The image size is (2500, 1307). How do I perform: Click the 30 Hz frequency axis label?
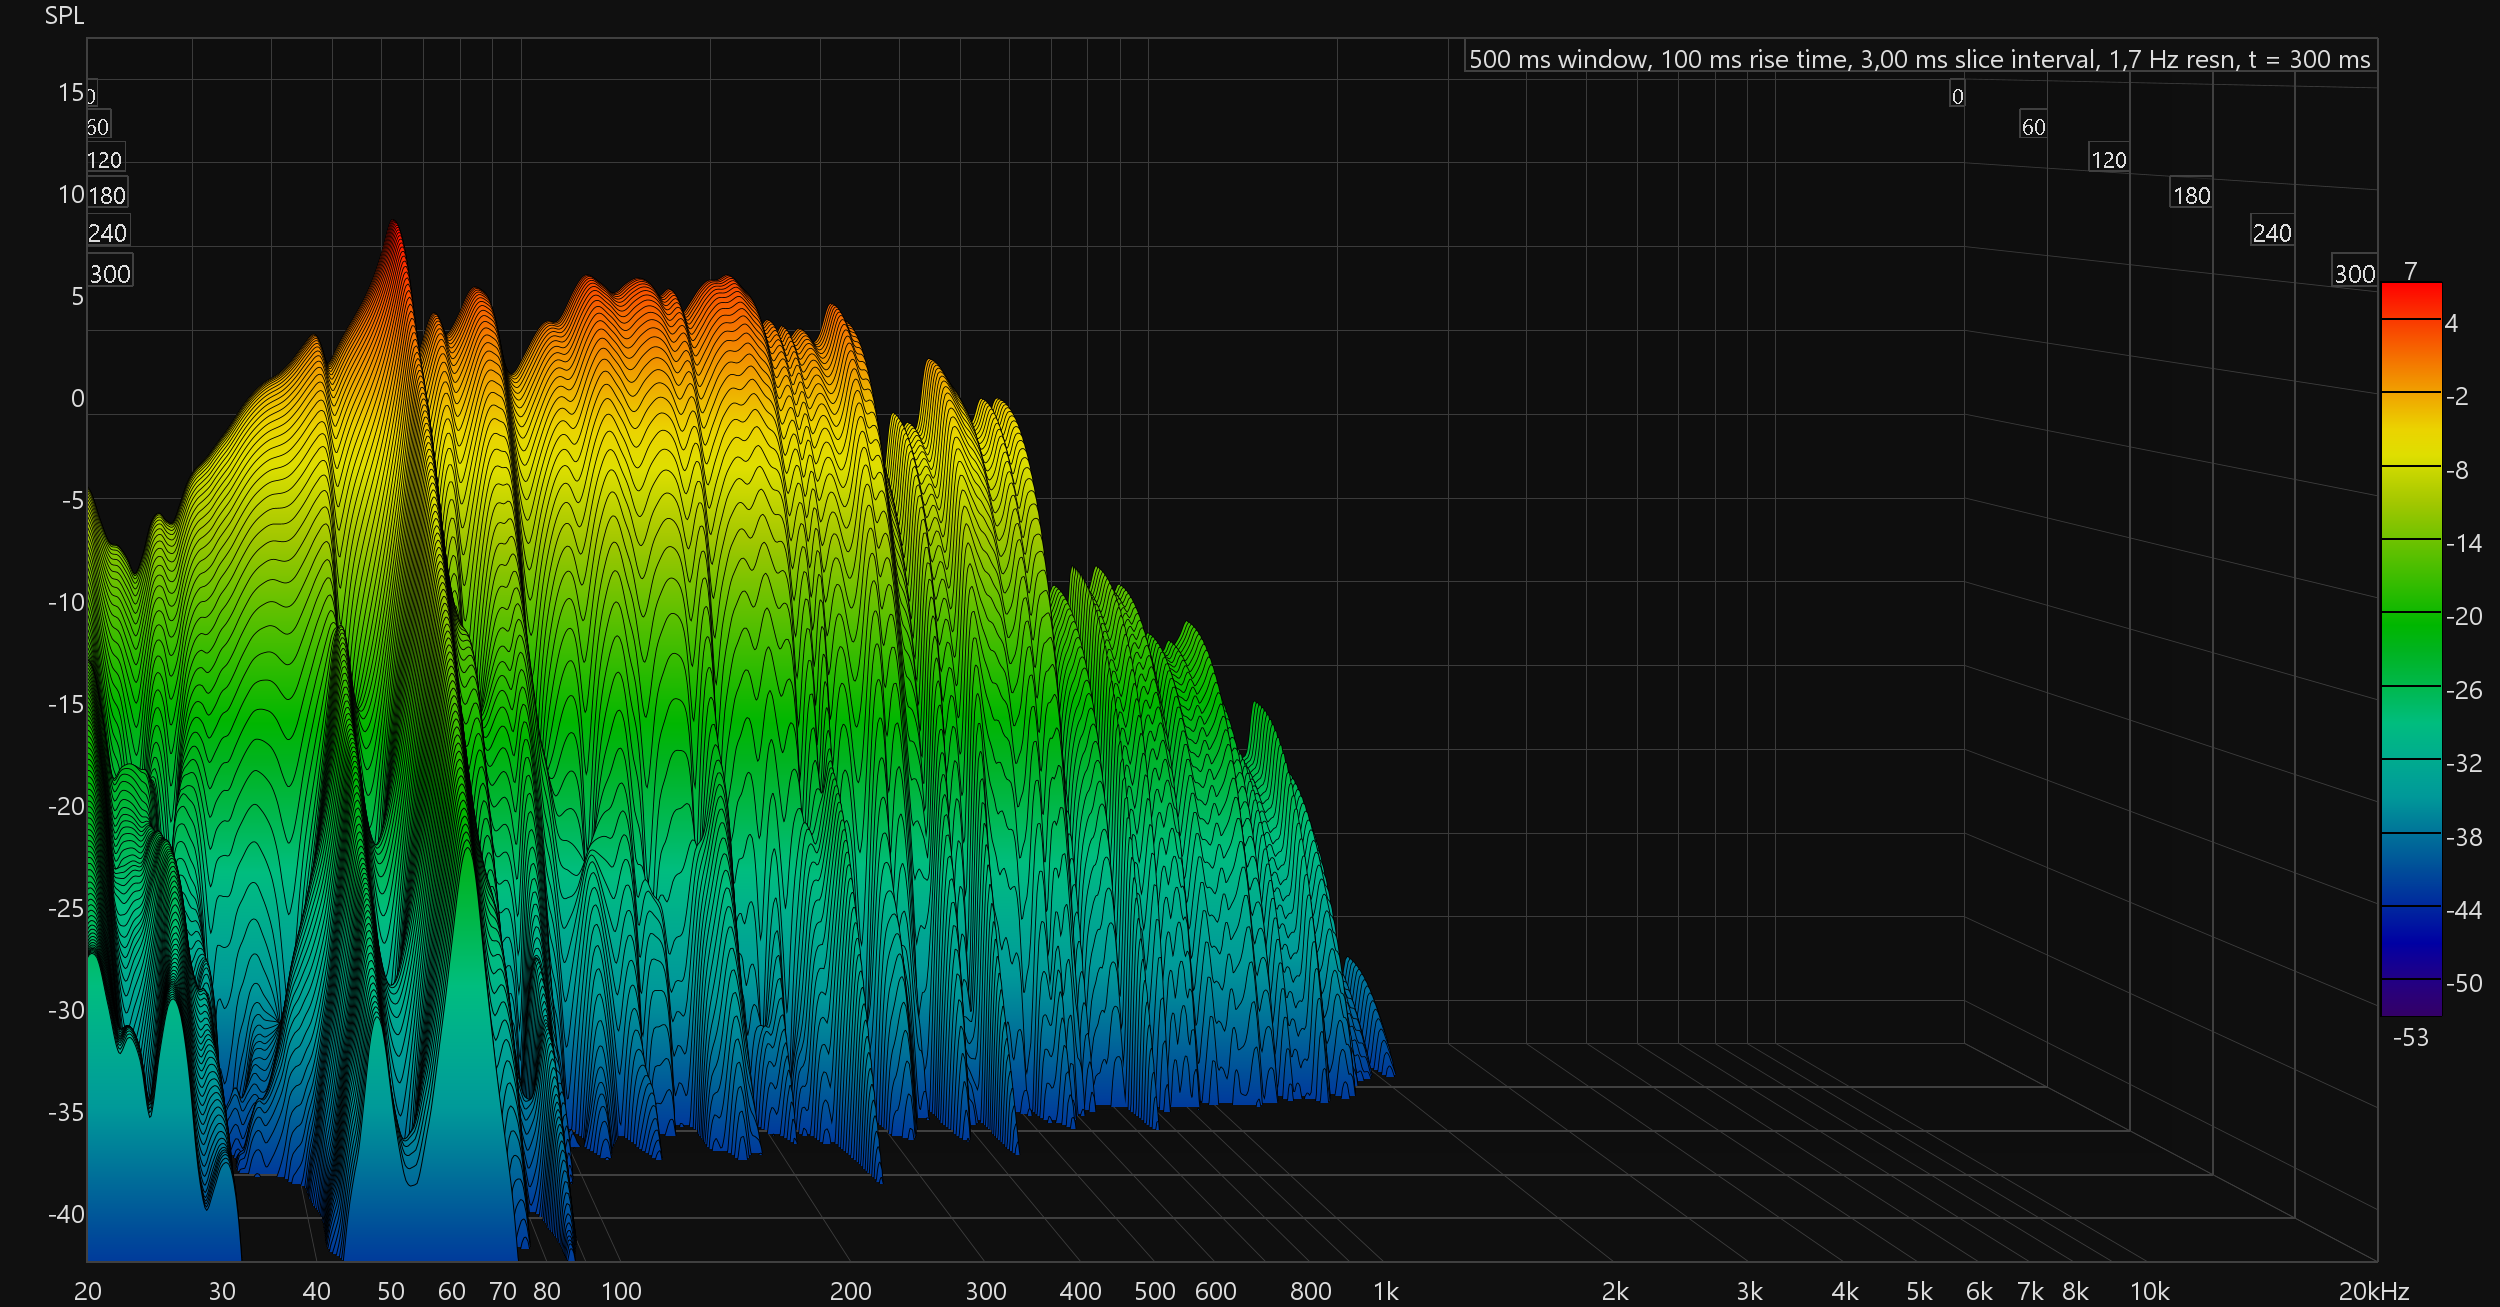pos(222,1291)
